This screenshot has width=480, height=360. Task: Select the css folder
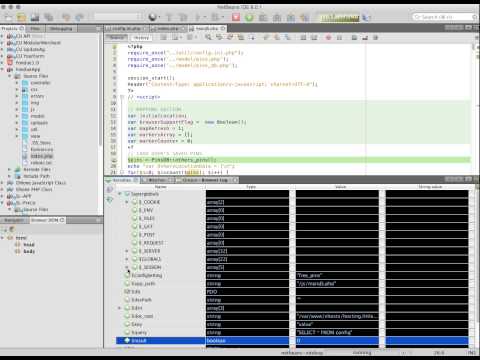(x=34, y=89)
